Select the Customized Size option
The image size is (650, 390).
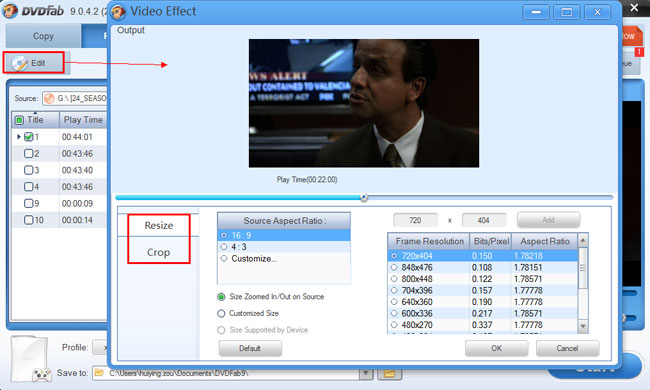coord(221,313)
